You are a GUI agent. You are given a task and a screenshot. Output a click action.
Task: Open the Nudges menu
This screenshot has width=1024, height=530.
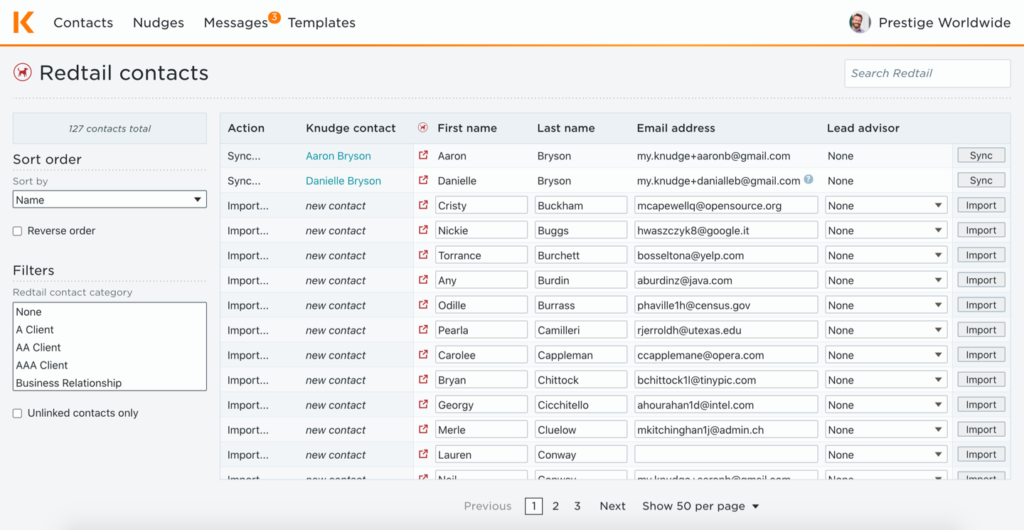(x=159, y=23)
